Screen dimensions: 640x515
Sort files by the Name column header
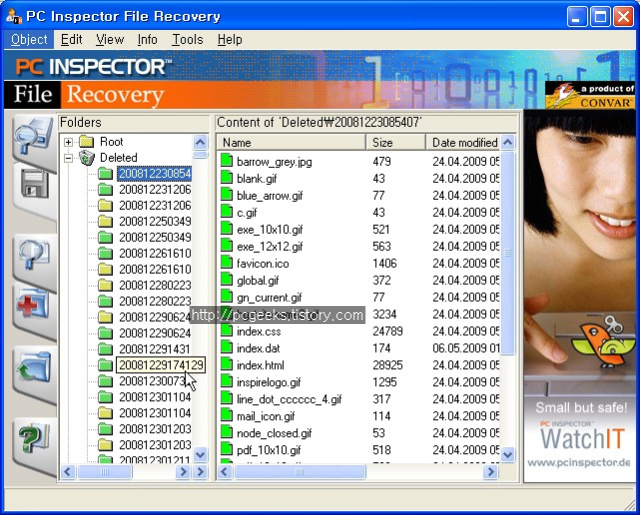(291, 142)
